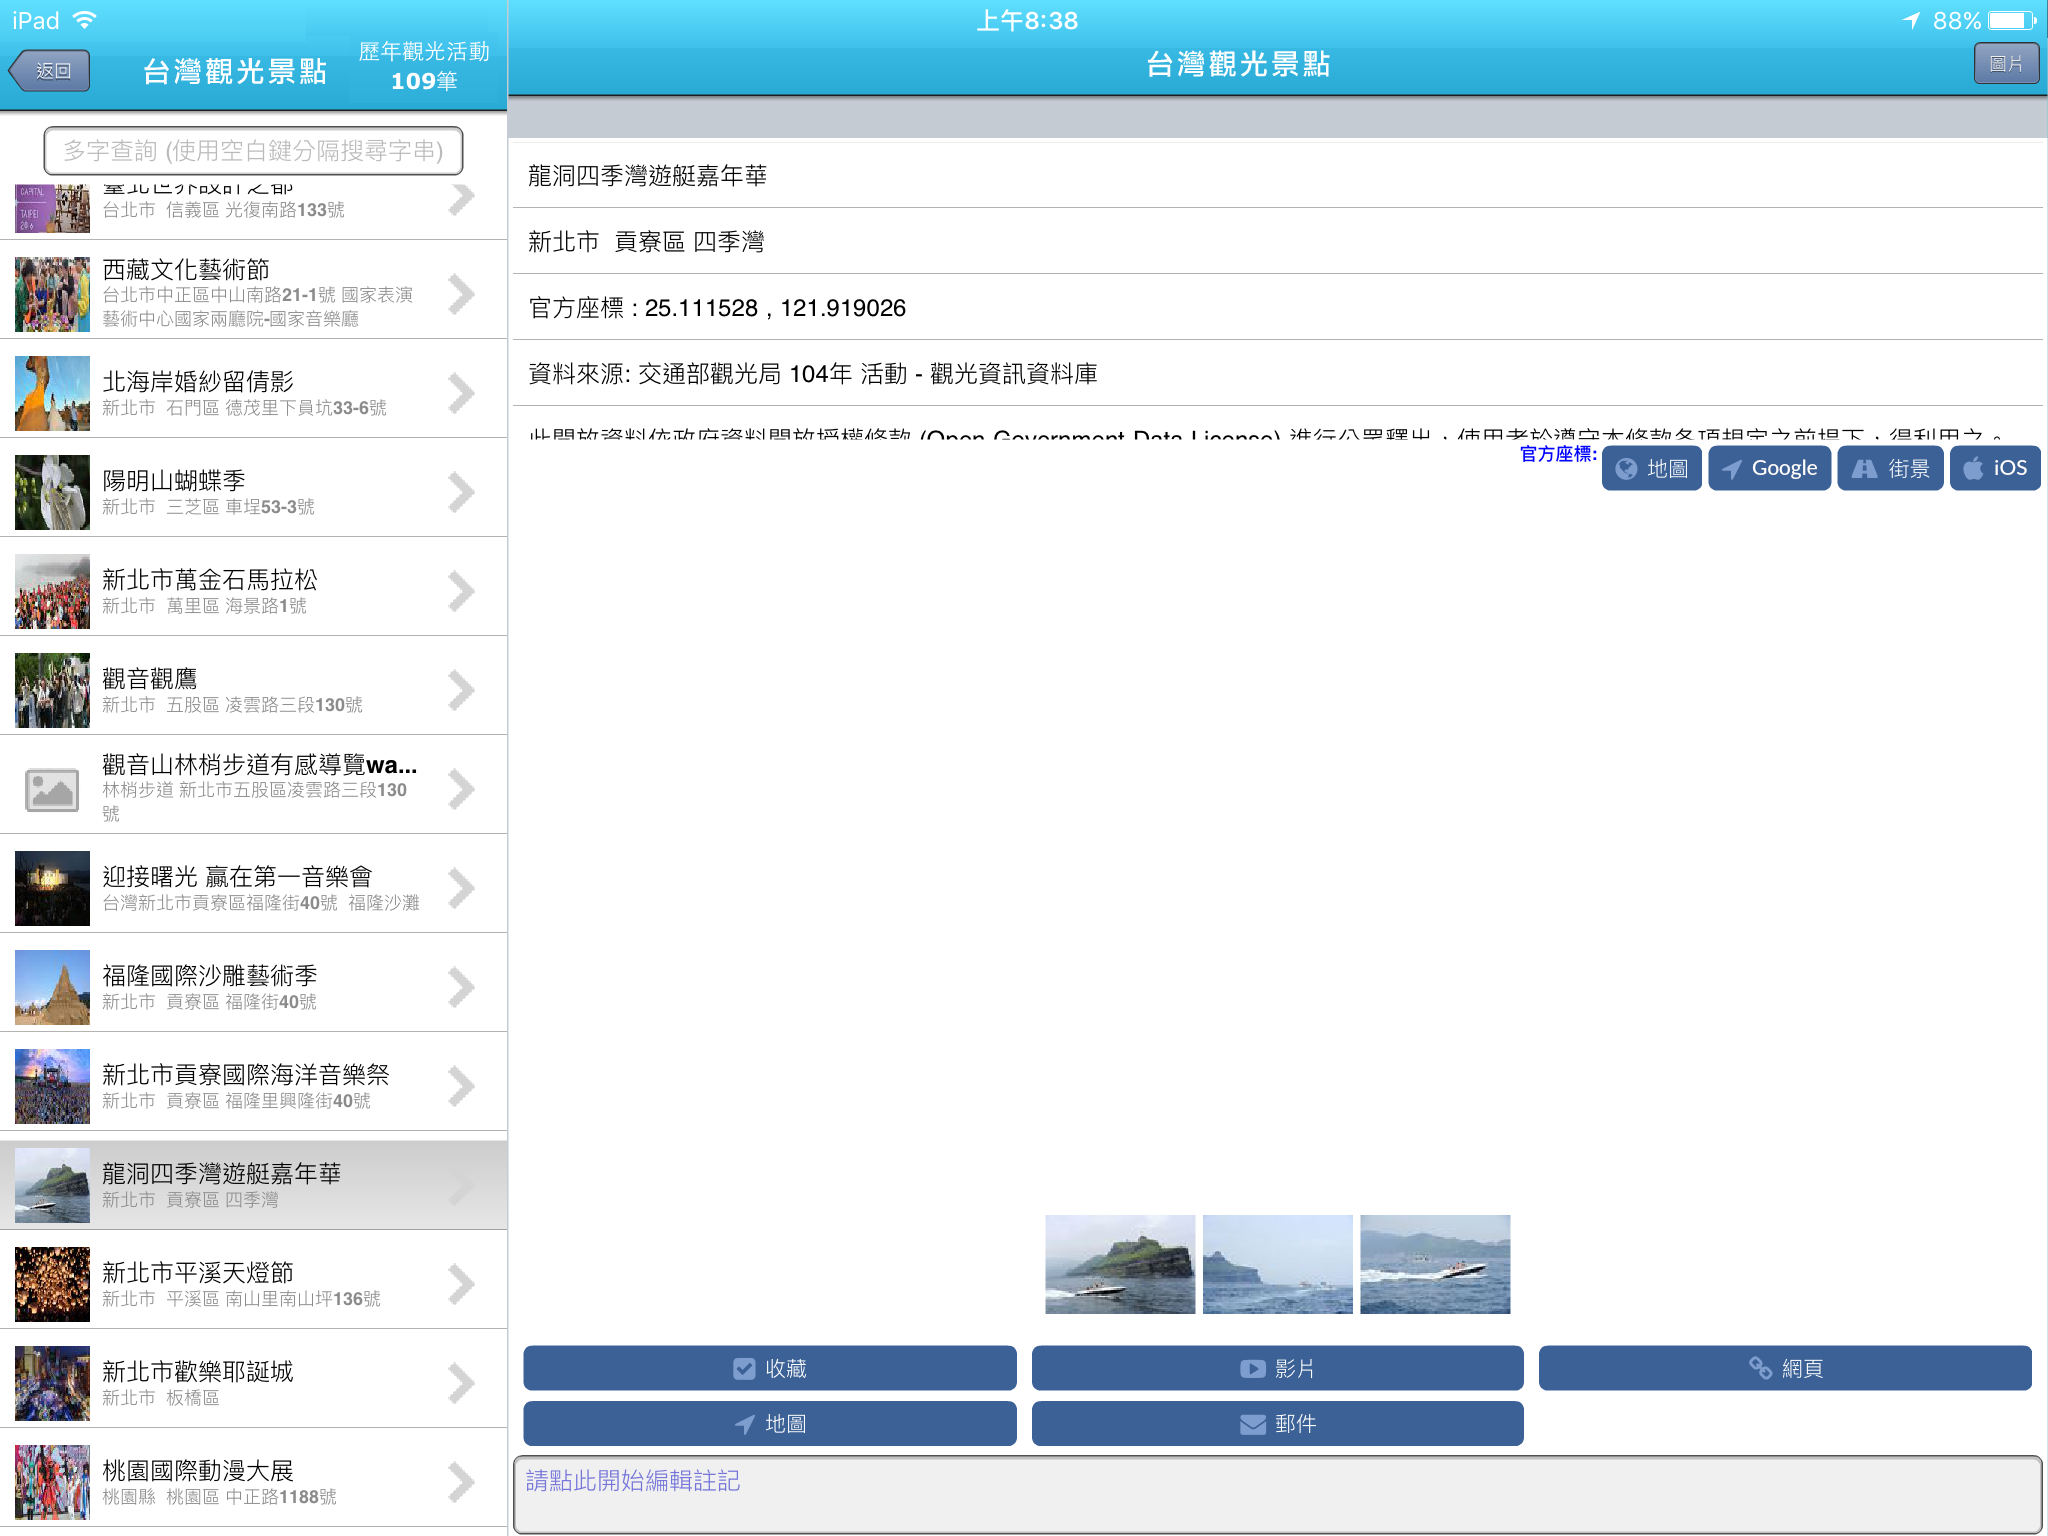Select 陽明山蝴蝶季 flower thumbnail
Viewport: 2048px width, 1536px height.
click(x=52, y=492)
